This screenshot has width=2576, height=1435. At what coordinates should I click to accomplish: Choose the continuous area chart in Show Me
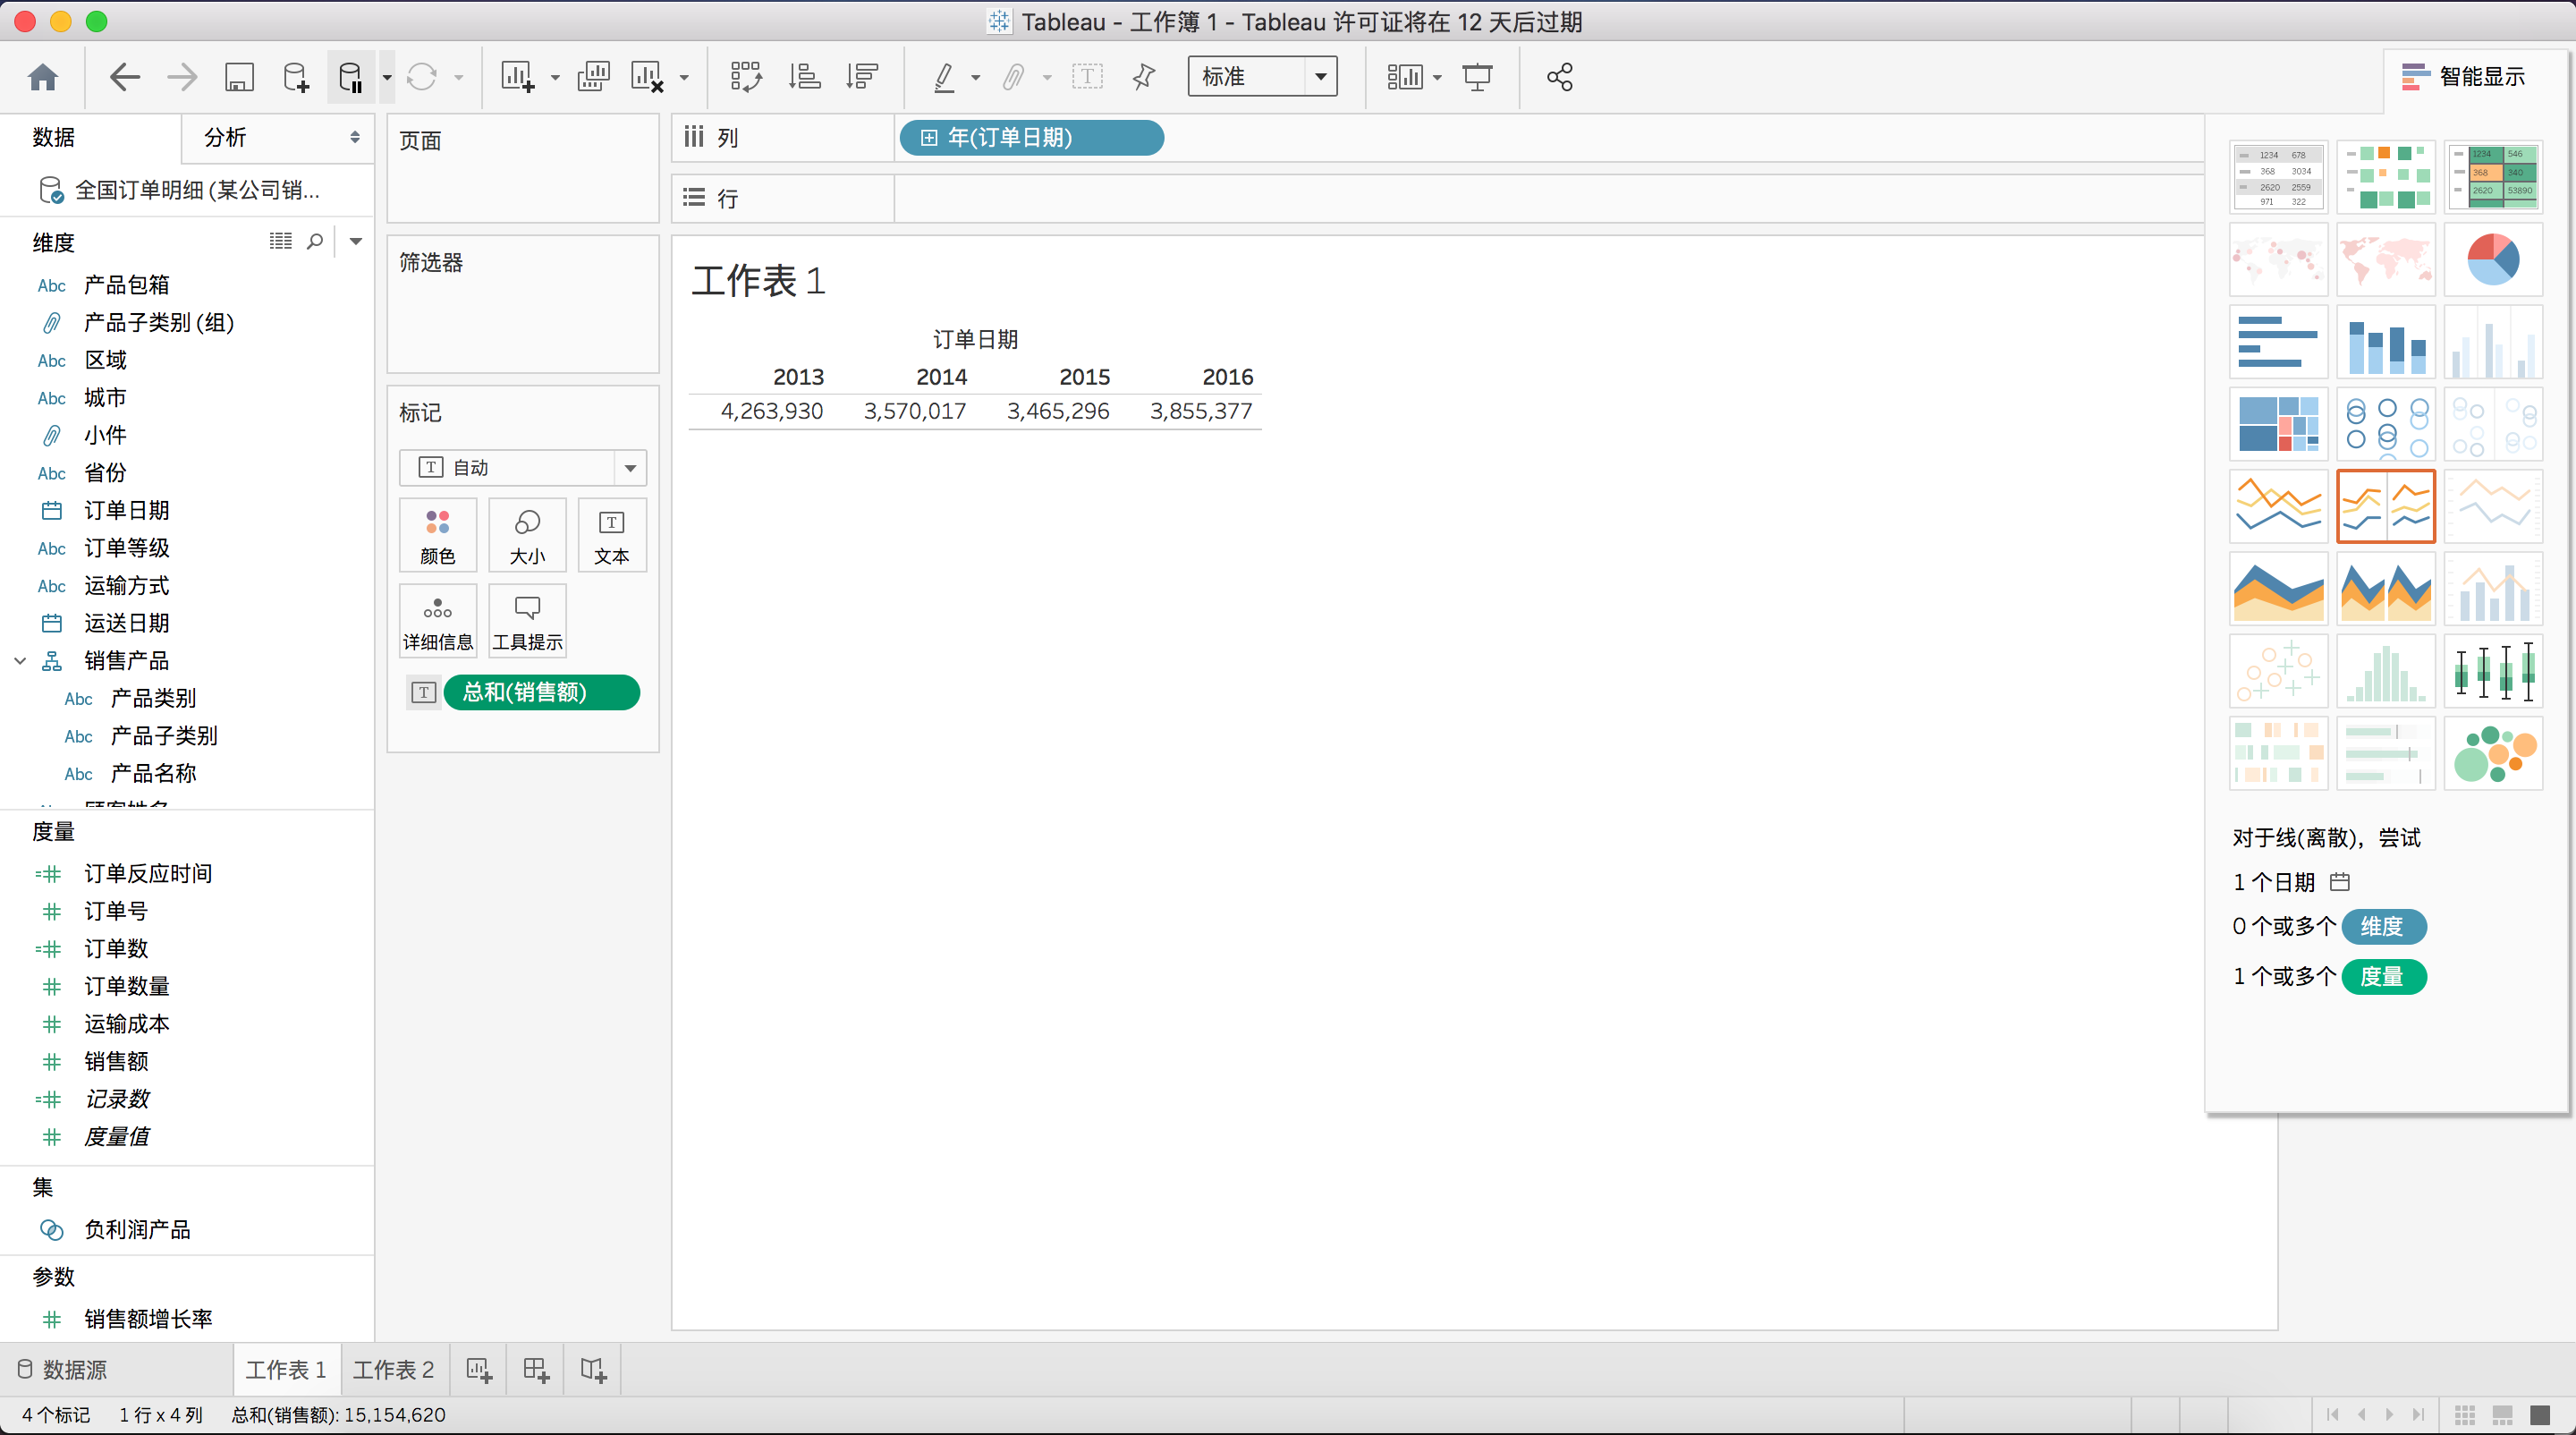tap(2279, 589)
